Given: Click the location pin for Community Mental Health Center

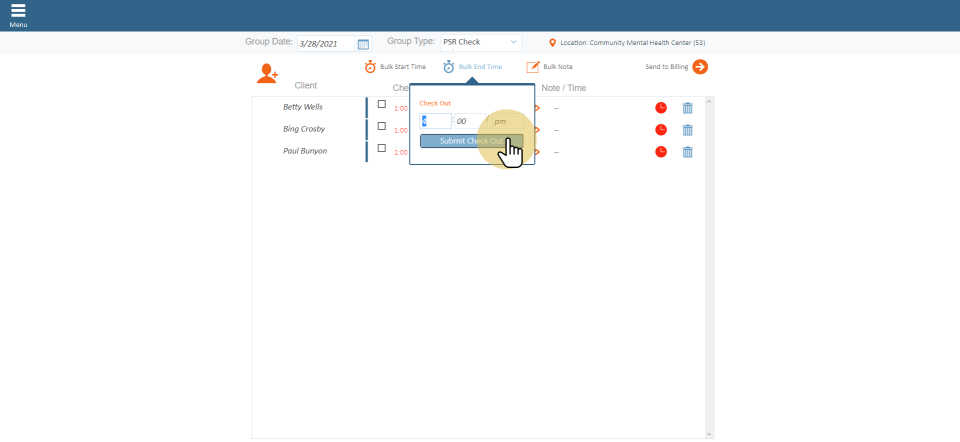Looking at the screenshot, I should pos(552,43).
